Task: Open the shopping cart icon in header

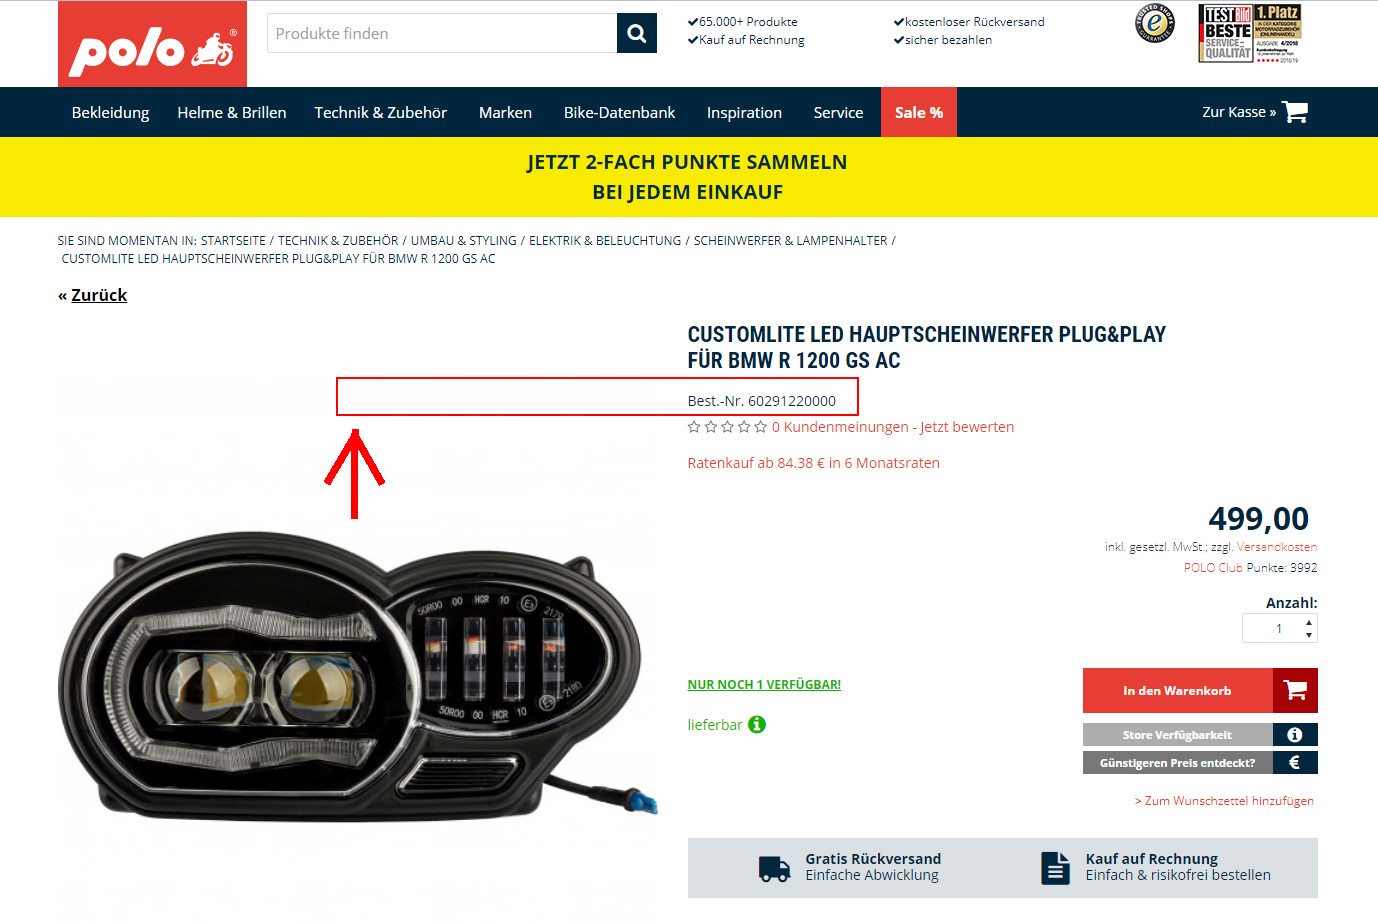Action: pyautogui.click(x=1295, y=112)
